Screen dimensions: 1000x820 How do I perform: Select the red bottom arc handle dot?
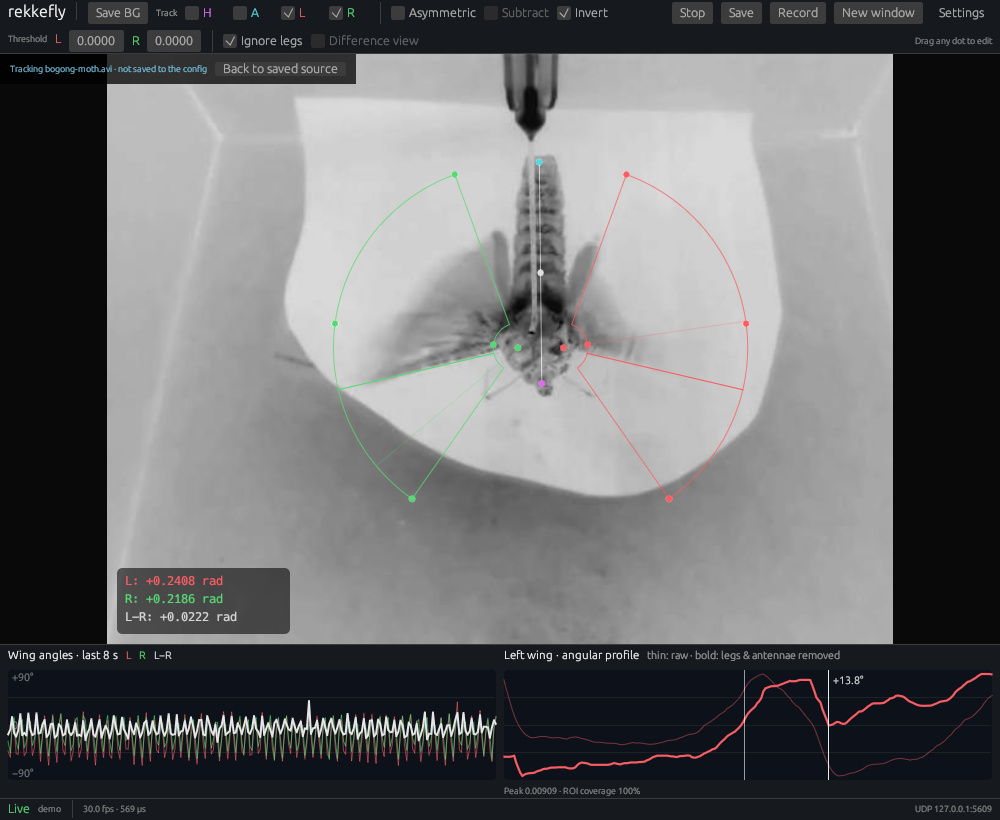[x=669, y=499]
